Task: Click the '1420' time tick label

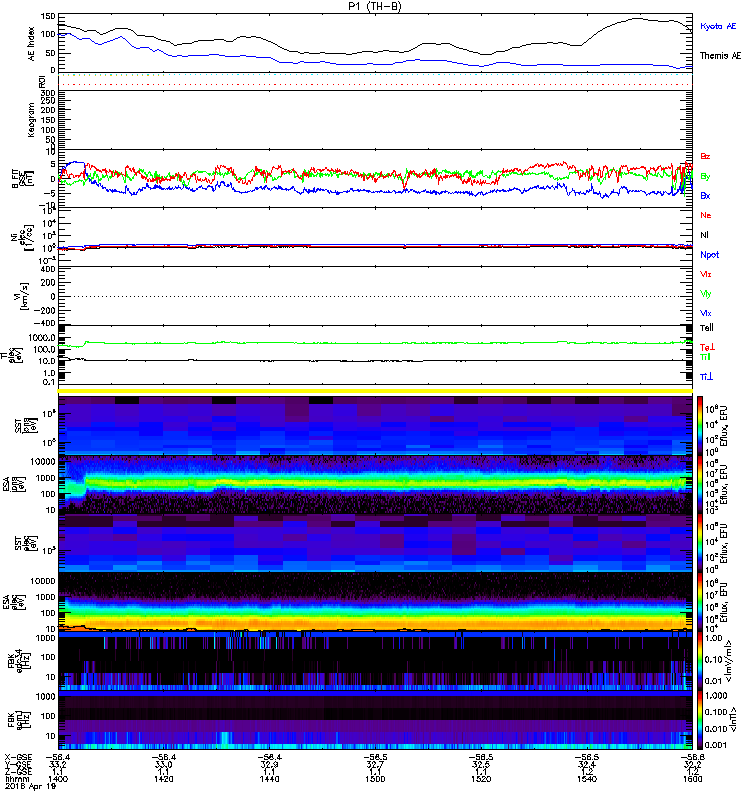Action: pos(164,779)
